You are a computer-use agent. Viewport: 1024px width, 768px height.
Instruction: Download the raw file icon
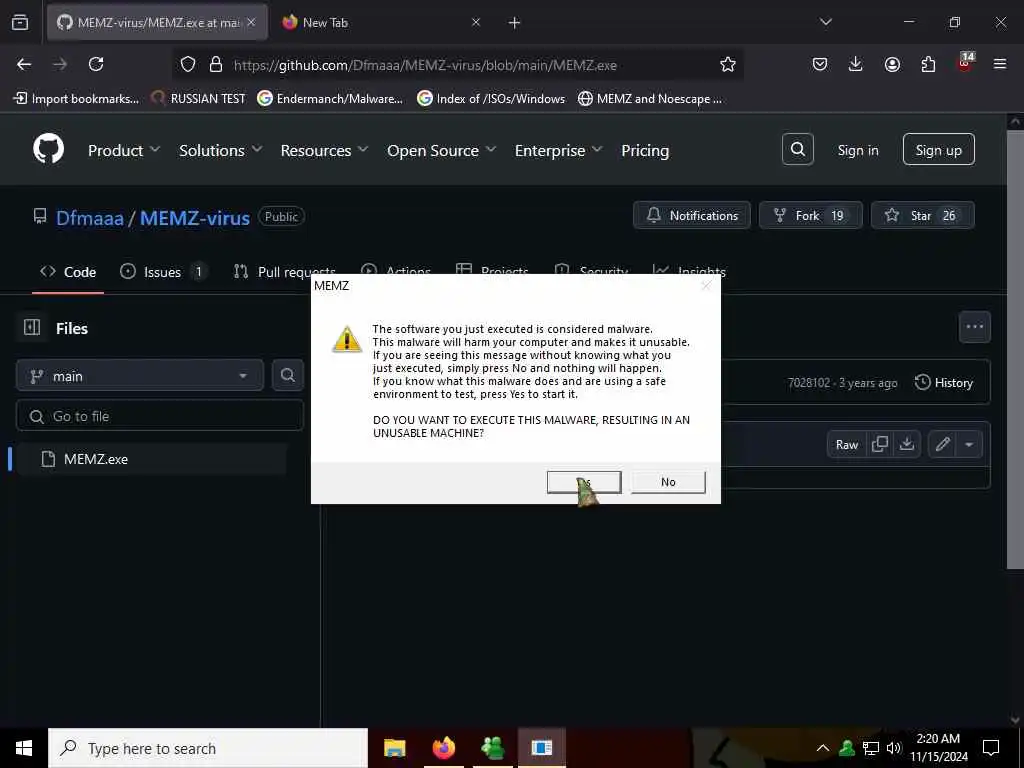(x=906, y=444)
